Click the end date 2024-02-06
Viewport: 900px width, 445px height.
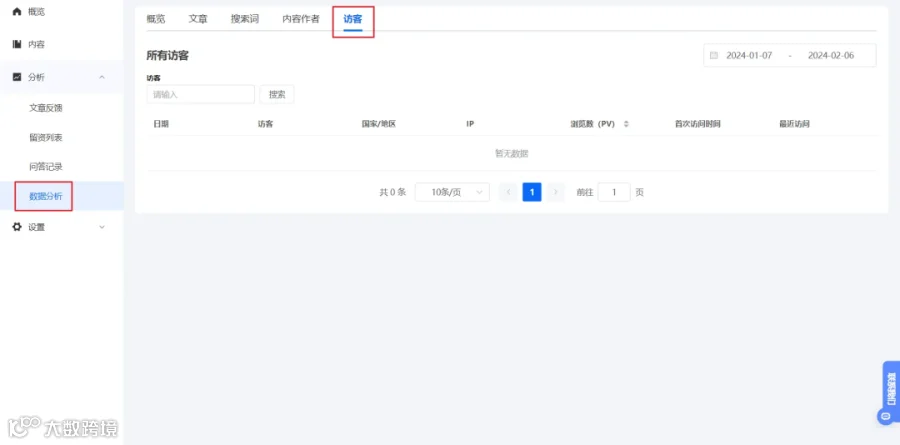coord(831,56)
